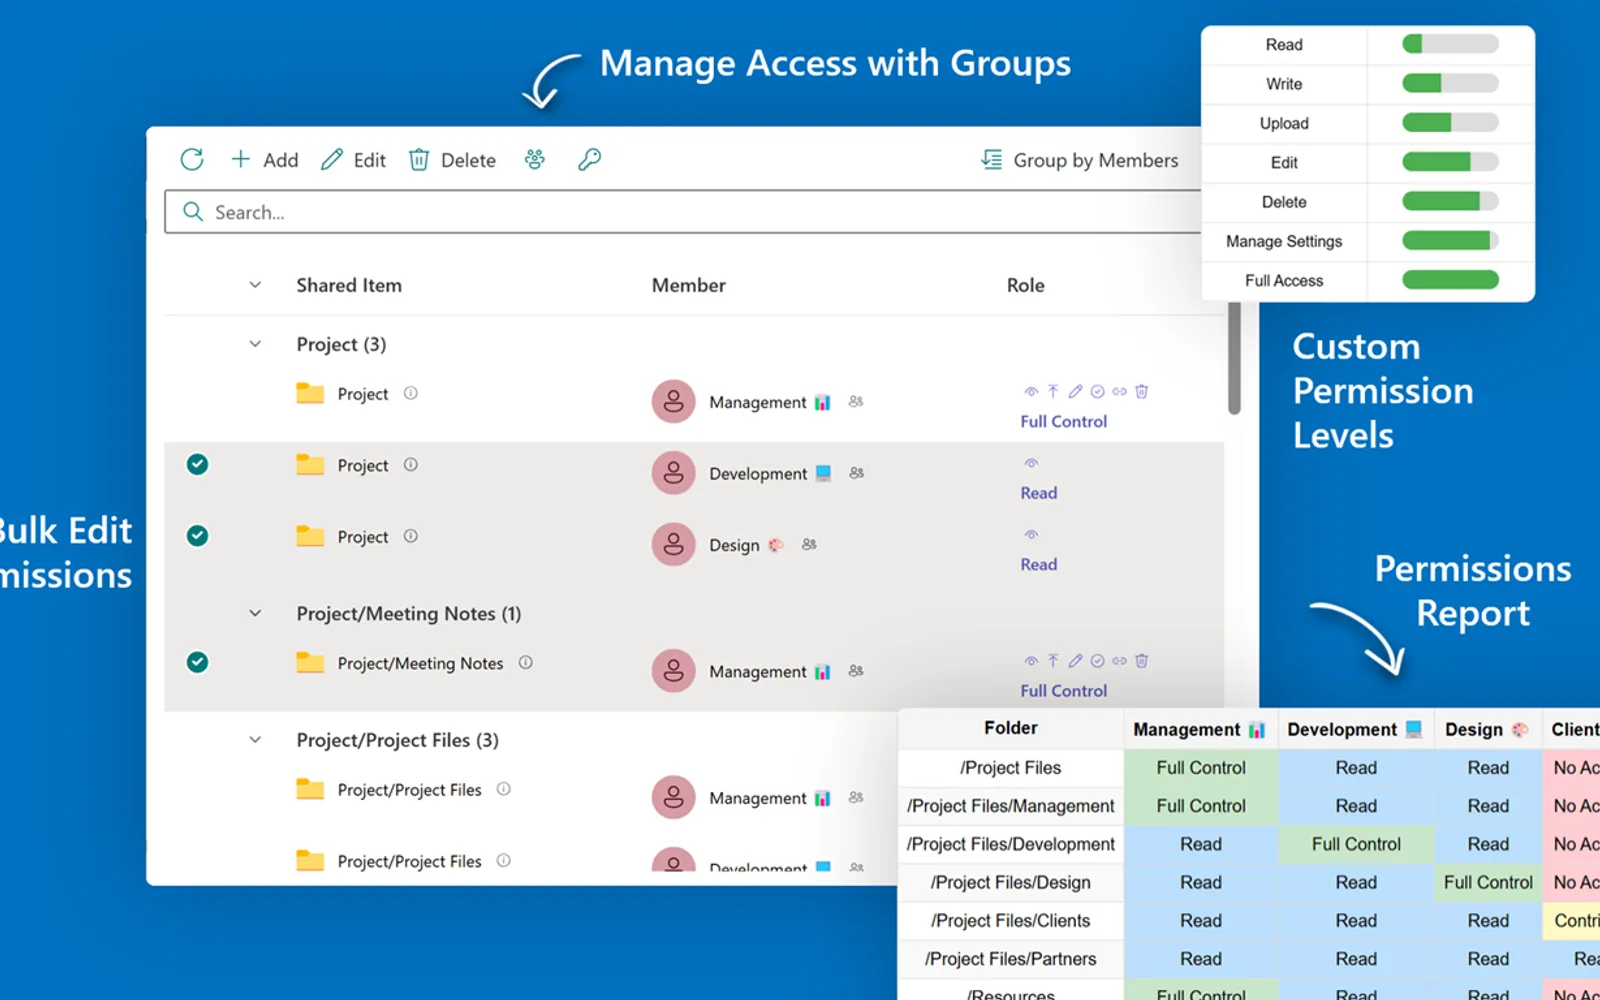Click Role column header
Image resolution: width=1600 pixels, height=1000 pixels.
tap(1025, 285)
